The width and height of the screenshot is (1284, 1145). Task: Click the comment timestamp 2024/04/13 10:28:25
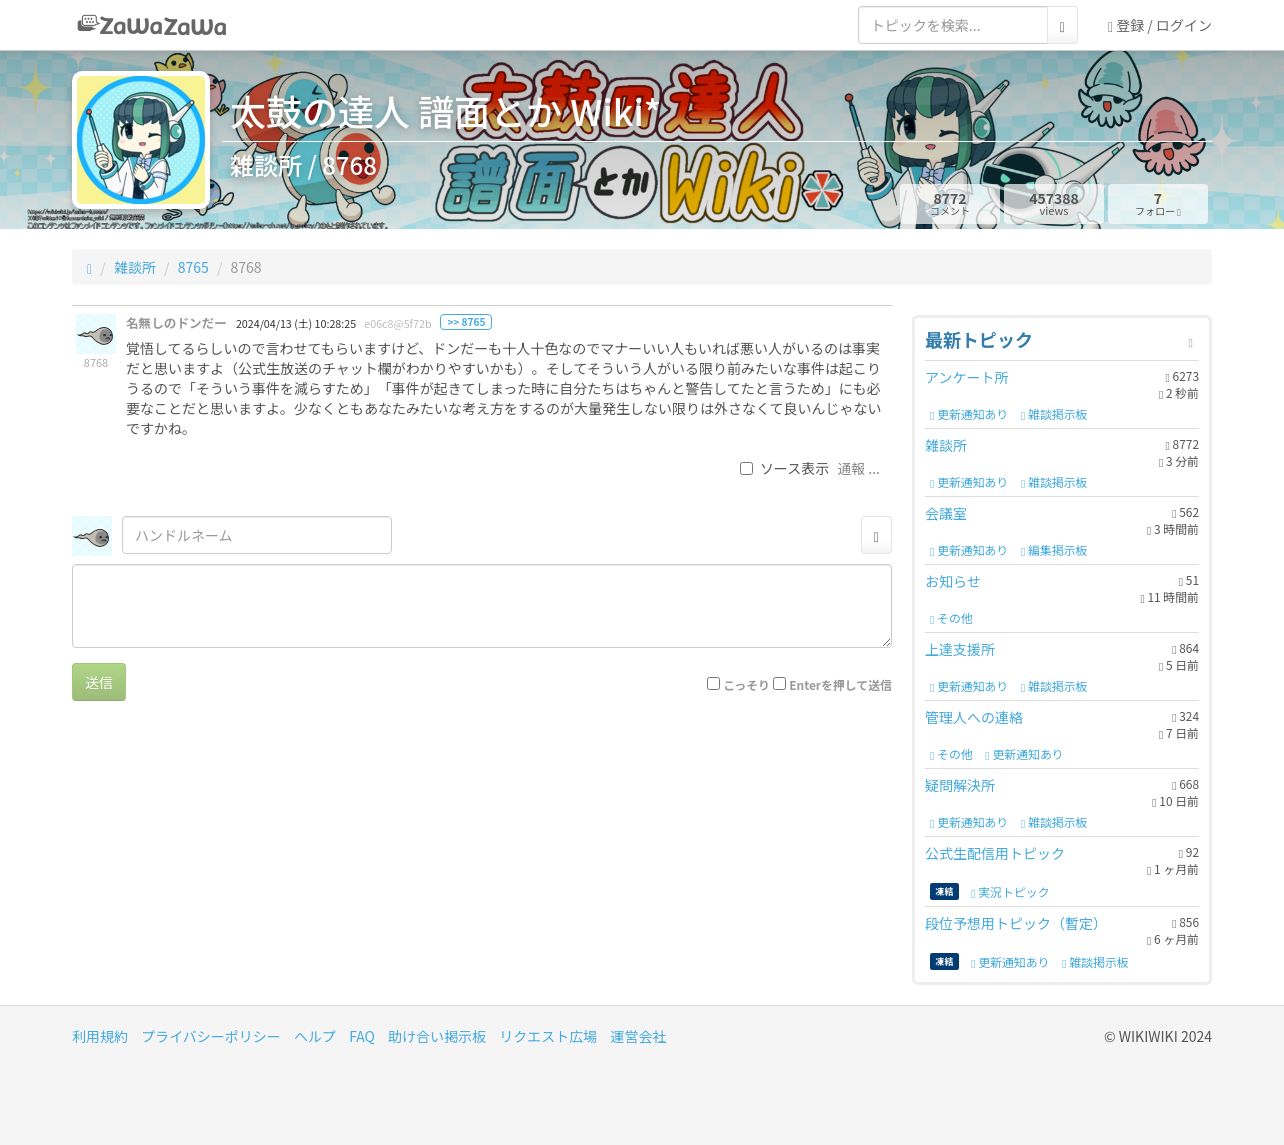[296, 324]
